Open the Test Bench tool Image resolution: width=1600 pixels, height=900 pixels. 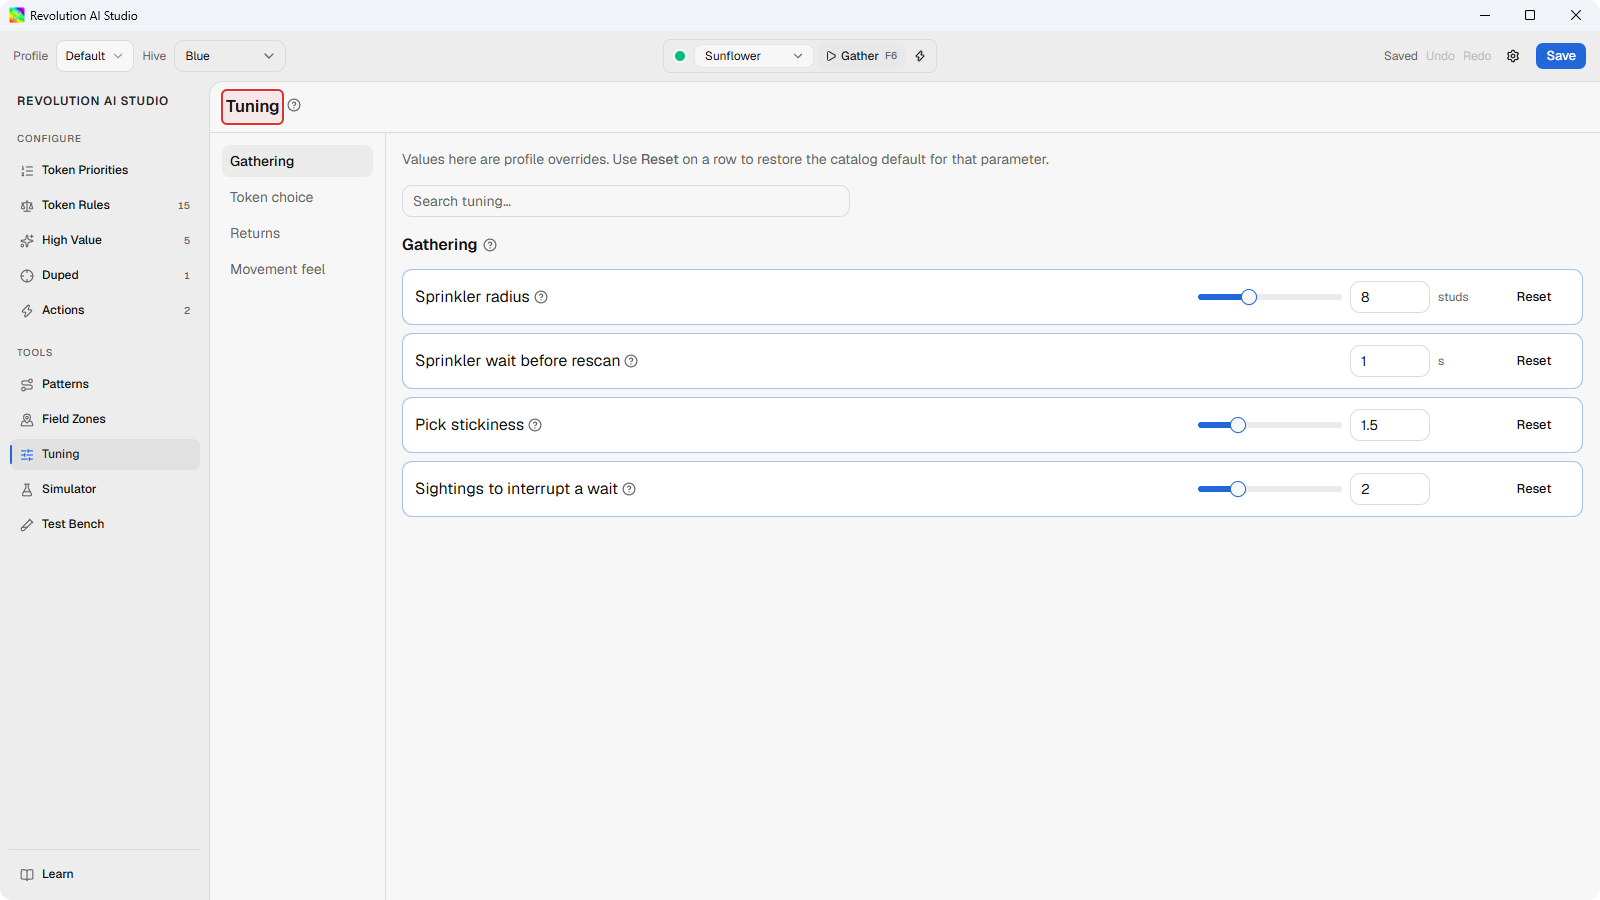click(105, 524)
